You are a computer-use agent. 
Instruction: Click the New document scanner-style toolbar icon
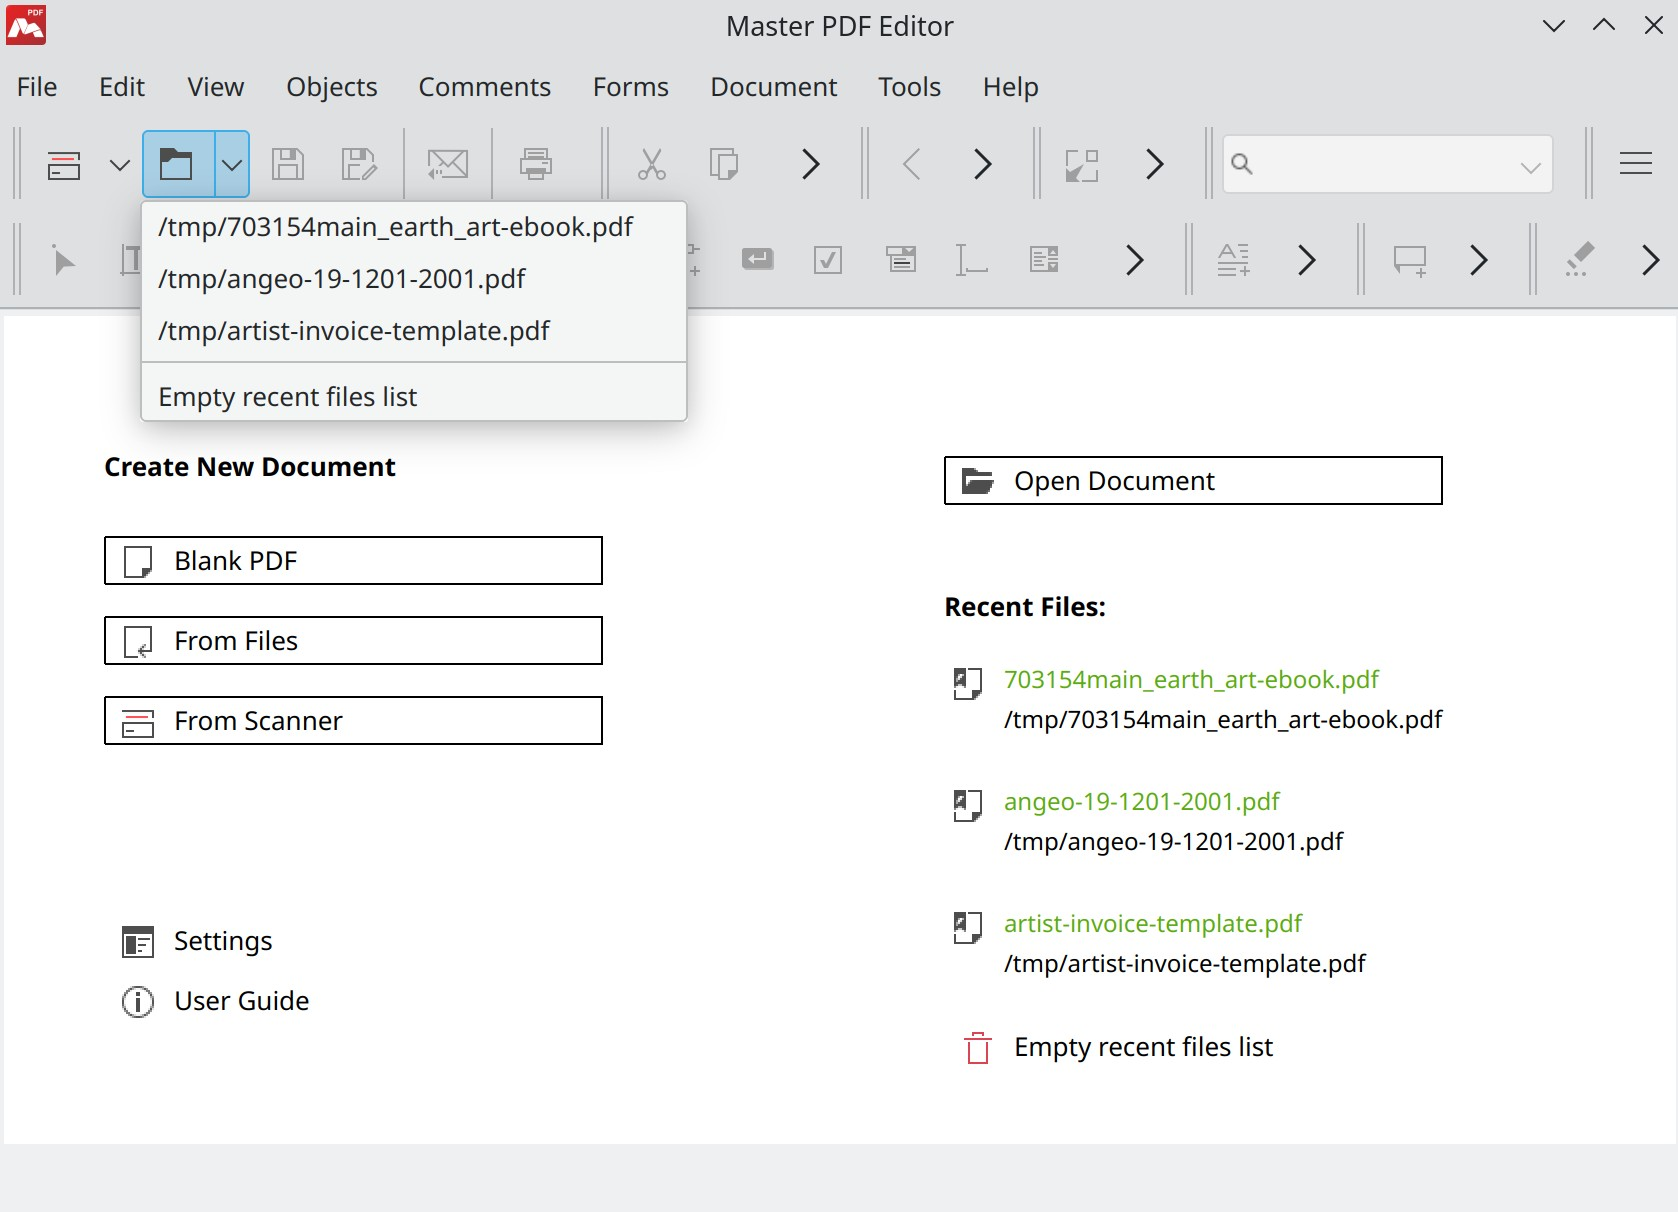(x=64, y=164)
